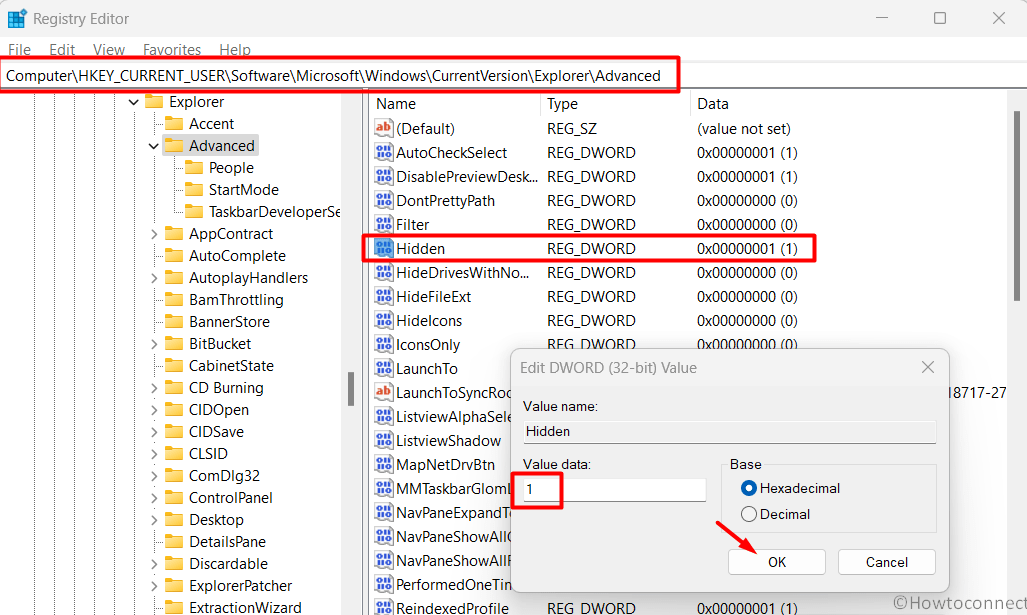
Task: Expand the Desktop key
Action: coord(153,520)
